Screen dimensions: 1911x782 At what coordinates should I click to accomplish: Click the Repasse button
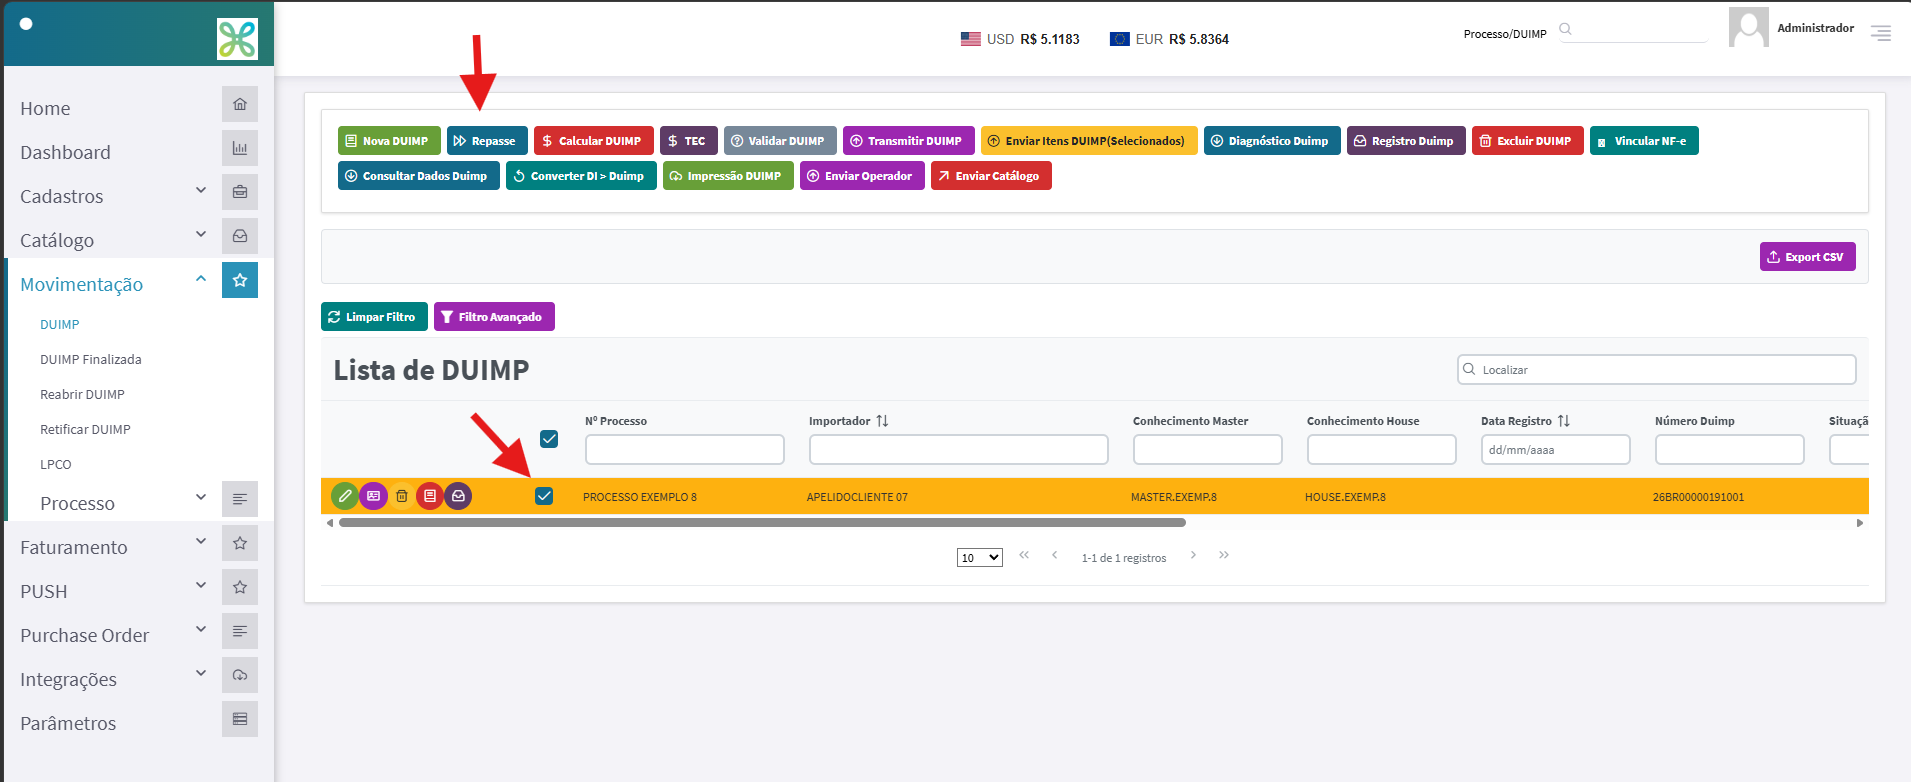pyautogui.click(x=487, y=141)
